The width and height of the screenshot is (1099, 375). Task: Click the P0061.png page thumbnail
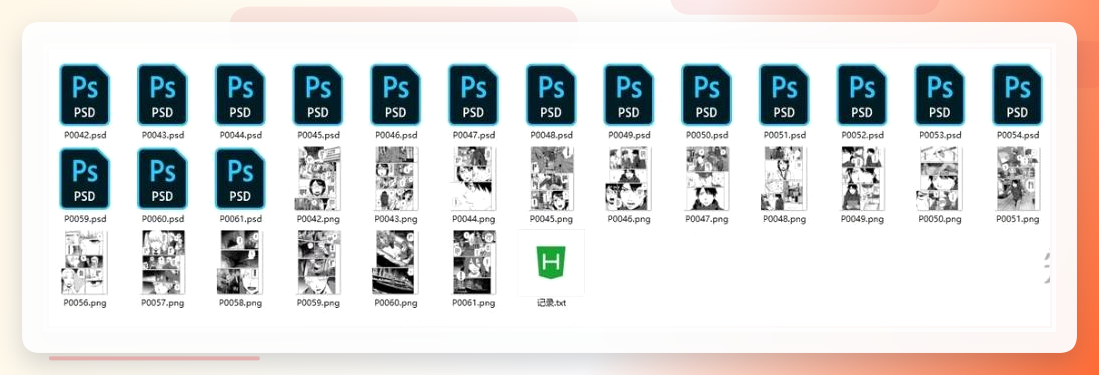tap(474, 262)
